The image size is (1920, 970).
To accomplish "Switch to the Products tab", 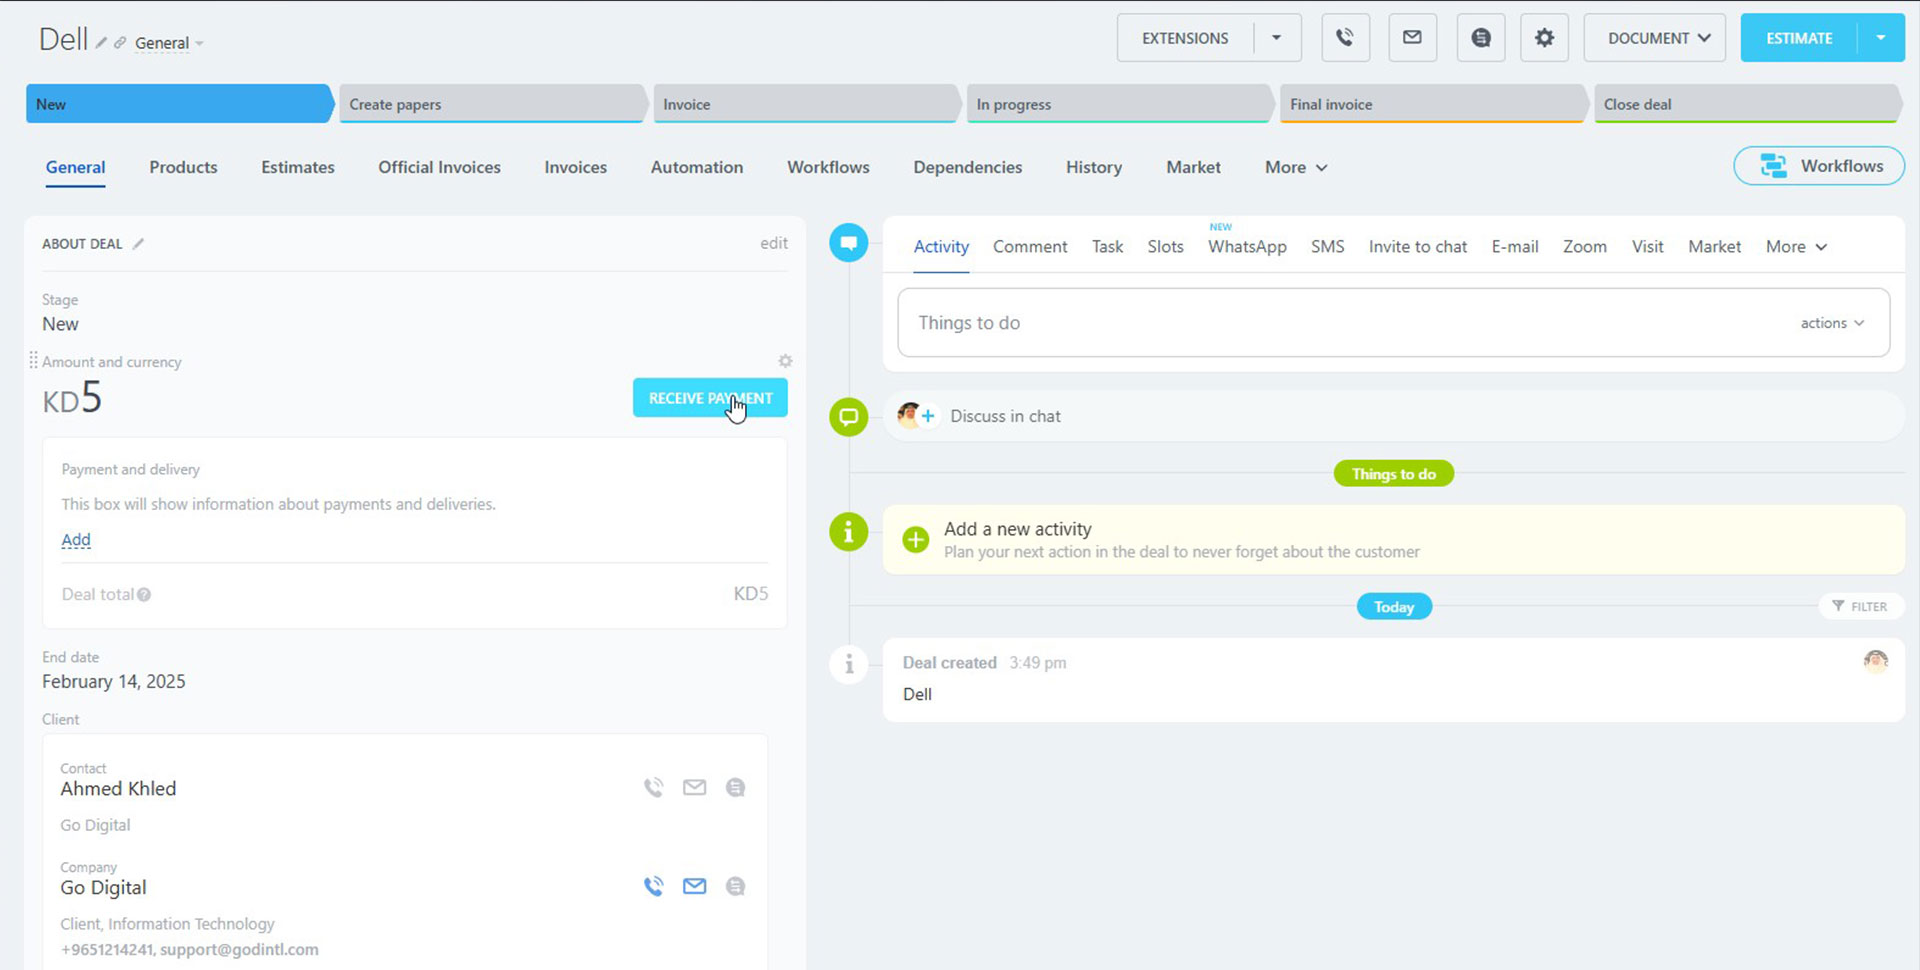I will point(183,167).
